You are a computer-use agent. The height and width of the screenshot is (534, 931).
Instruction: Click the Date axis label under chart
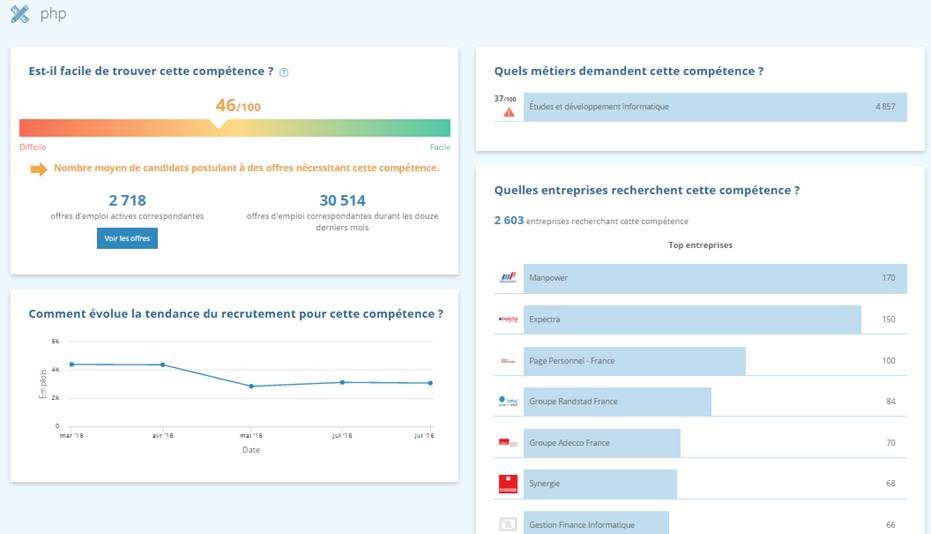251,450
